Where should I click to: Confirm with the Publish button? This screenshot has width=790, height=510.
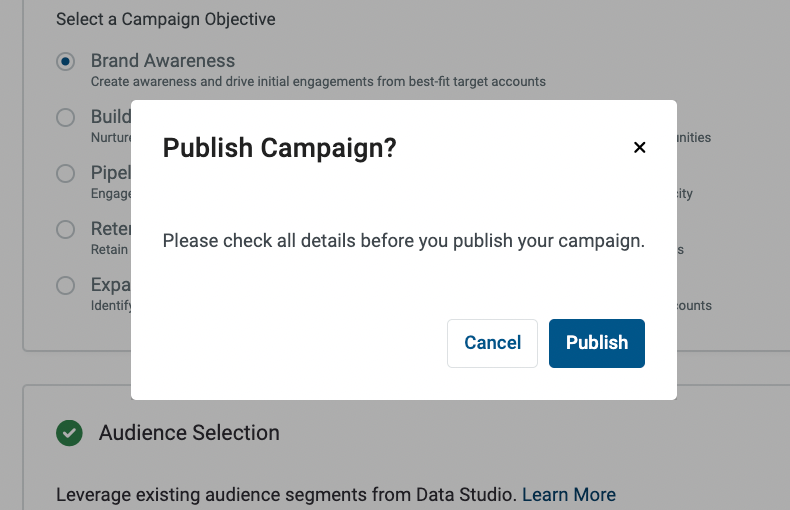597,343
